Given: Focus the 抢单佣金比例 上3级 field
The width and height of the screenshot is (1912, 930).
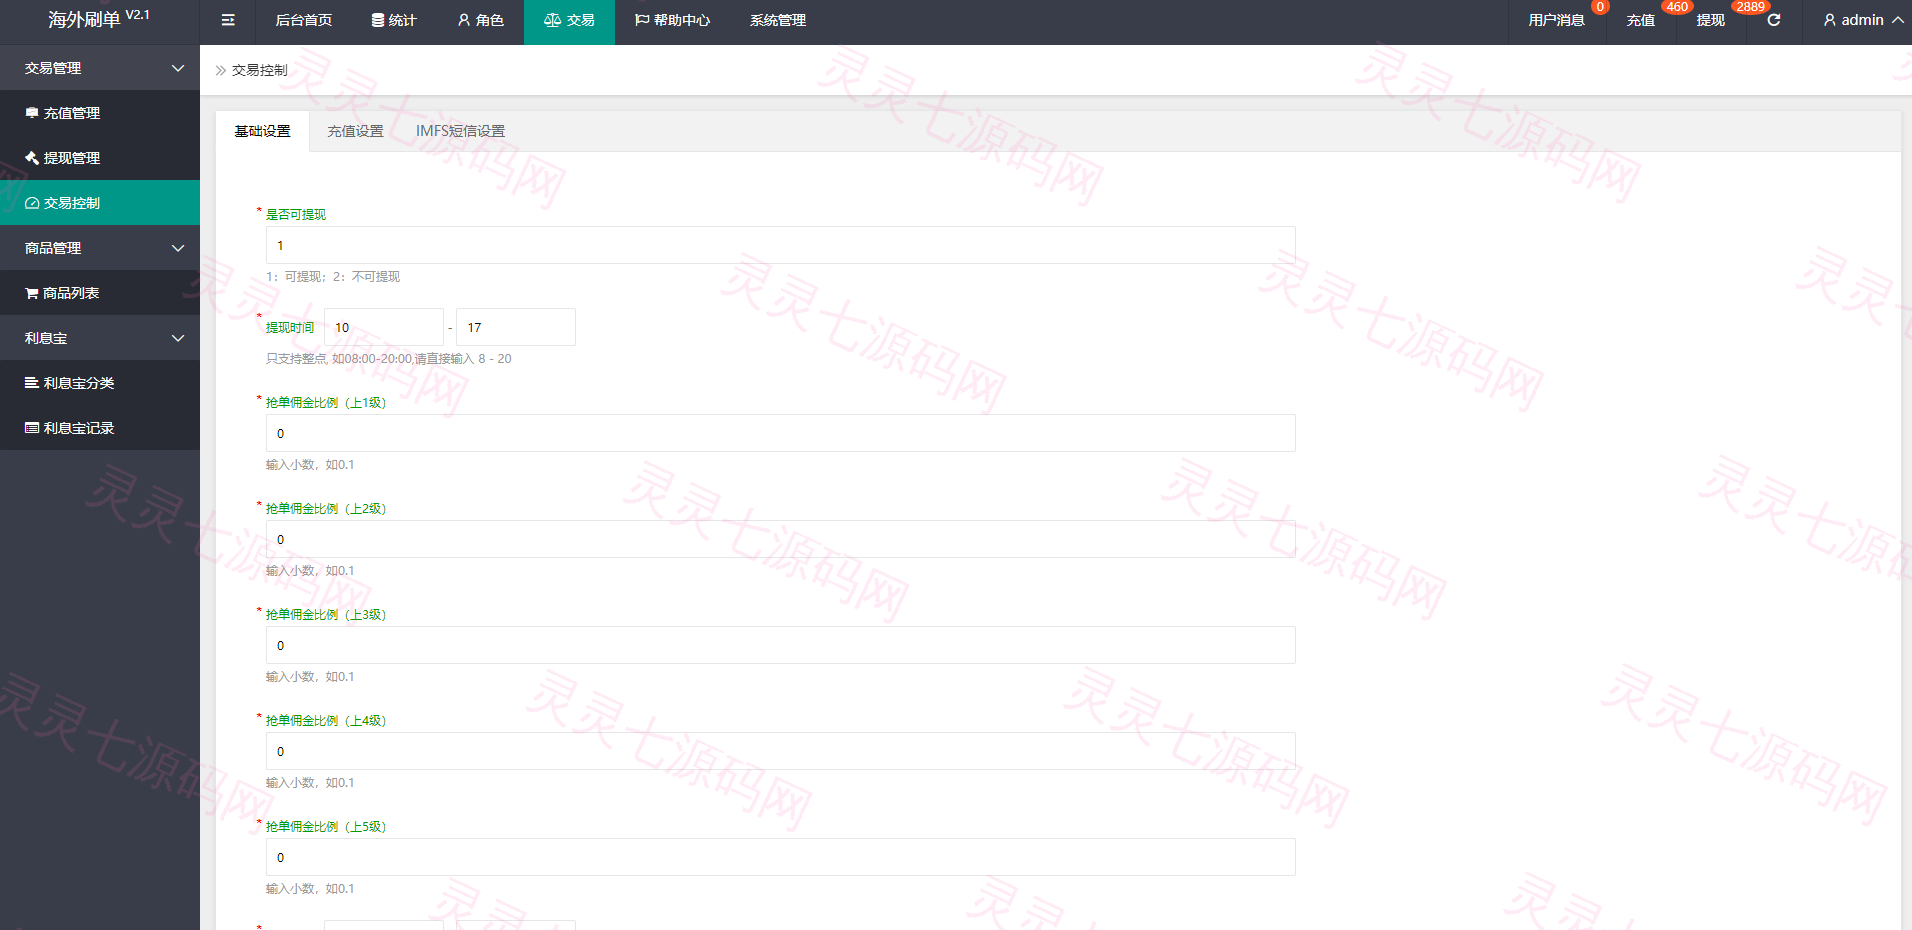Looking at the screenshot, I should [x=780, y=645].
